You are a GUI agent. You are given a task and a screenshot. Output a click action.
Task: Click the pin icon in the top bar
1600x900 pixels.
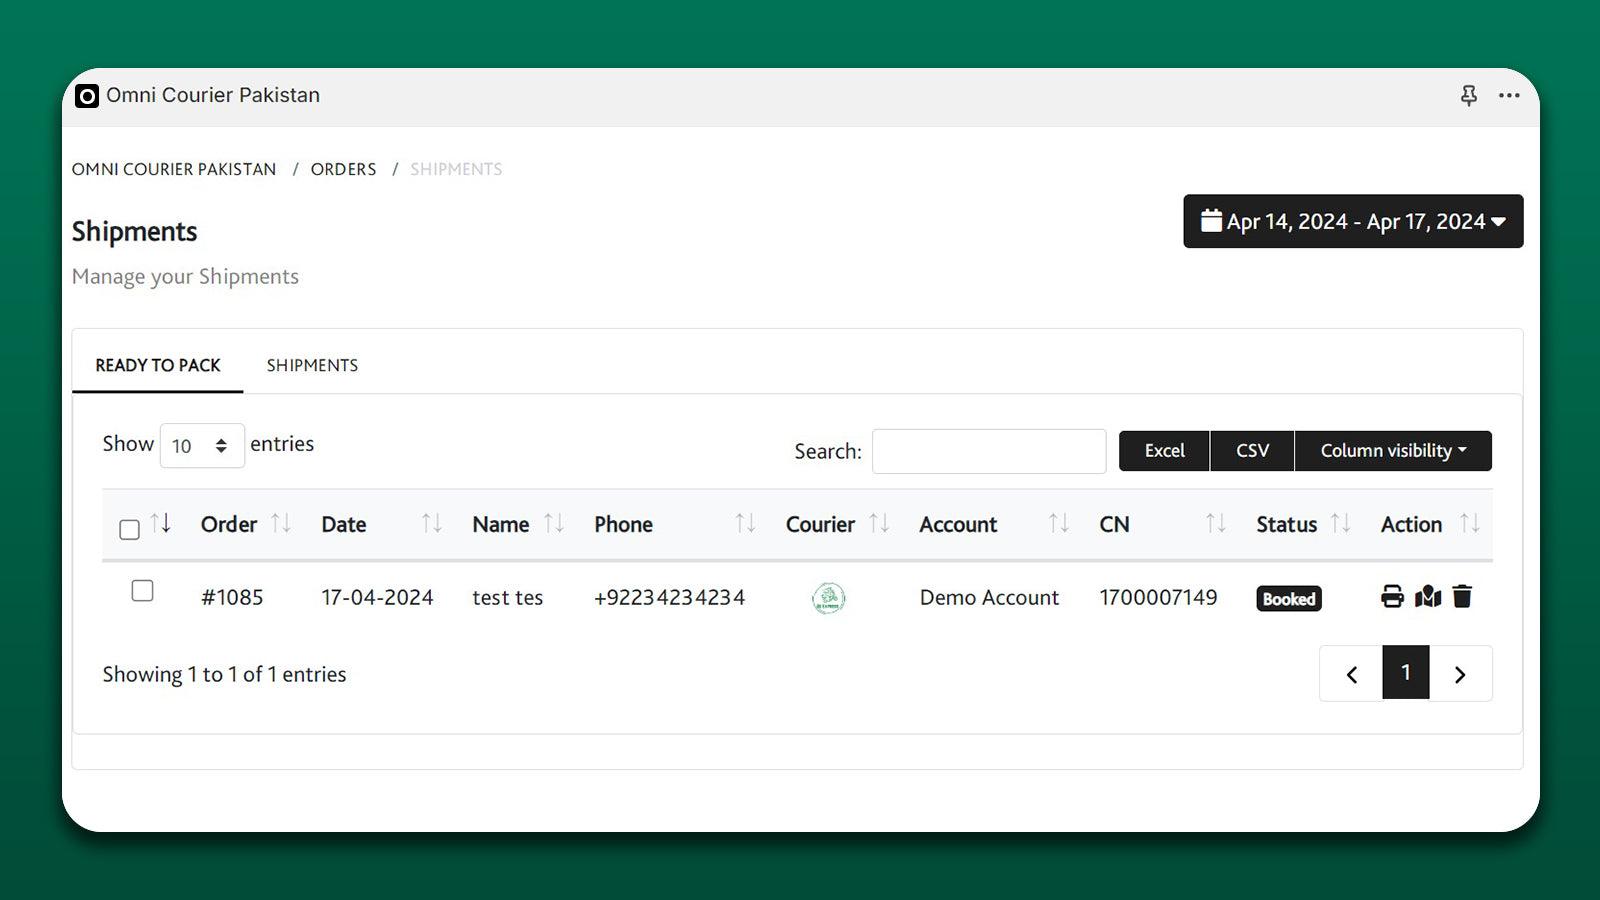tap(1468, 95)
